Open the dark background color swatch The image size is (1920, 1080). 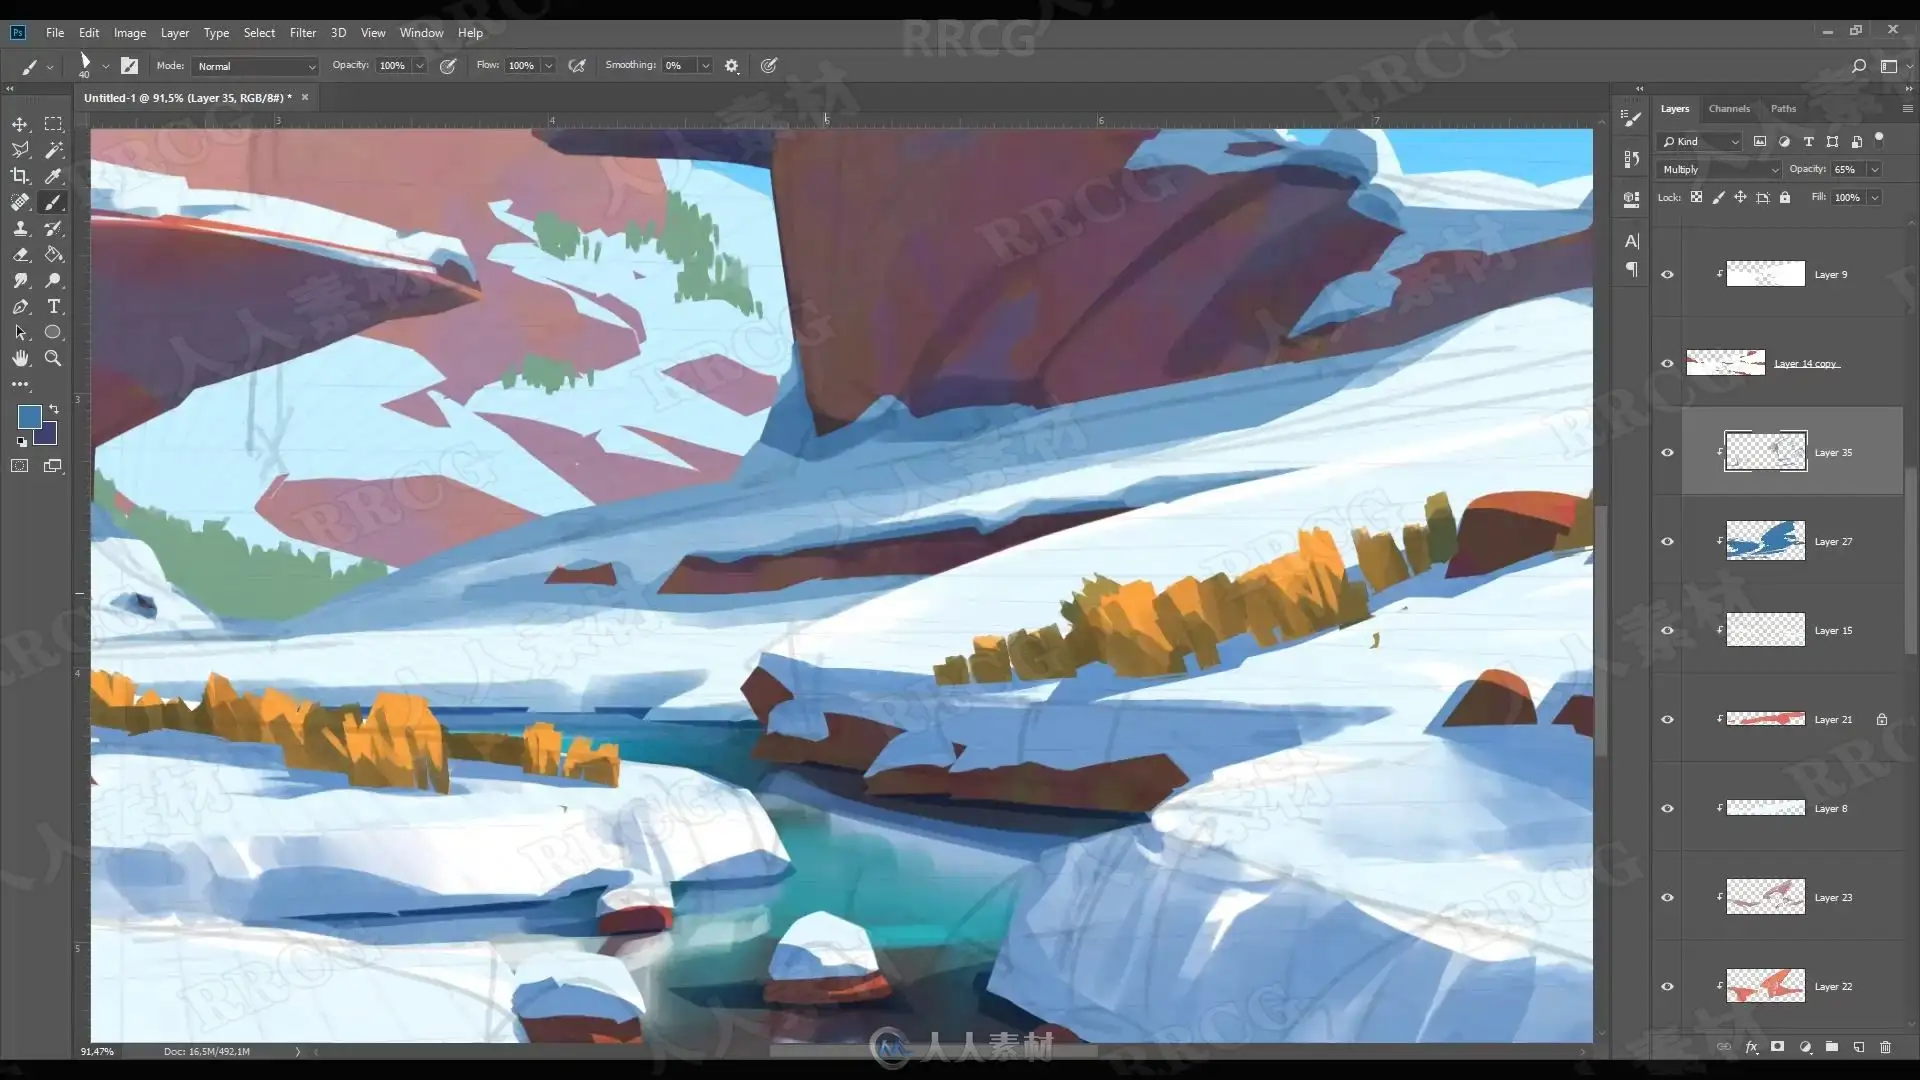[x=47, y=435]
